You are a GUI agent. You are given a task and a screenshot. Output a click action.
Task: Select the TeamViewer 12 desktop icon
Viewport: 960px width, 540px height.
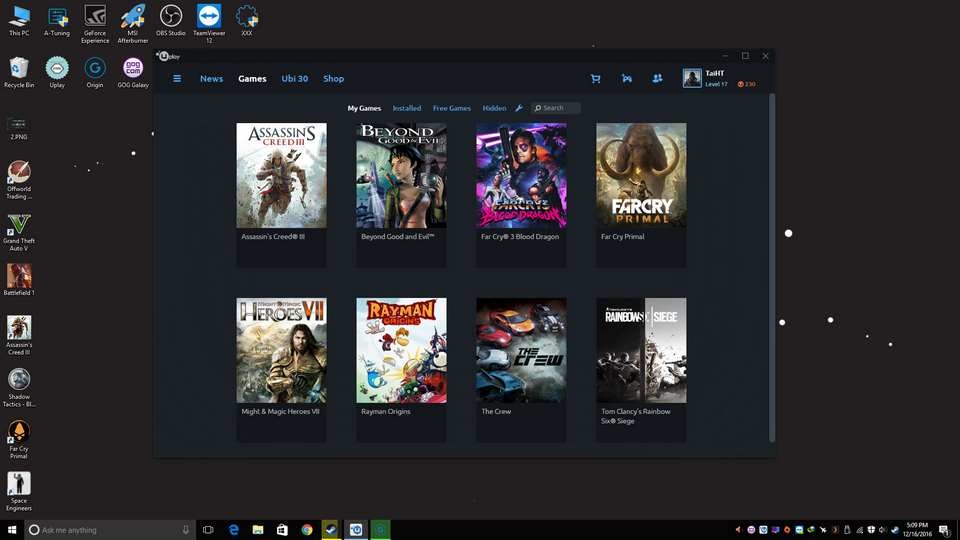pos(209,24)
